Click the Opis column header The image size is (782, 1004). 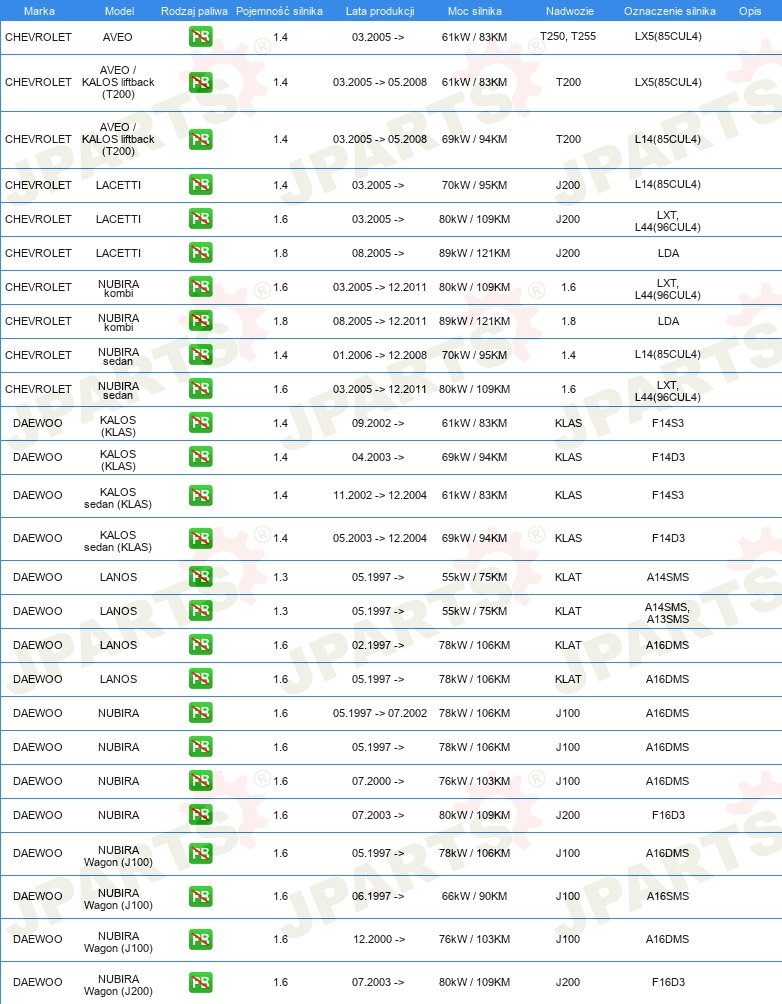coord(750,11)
